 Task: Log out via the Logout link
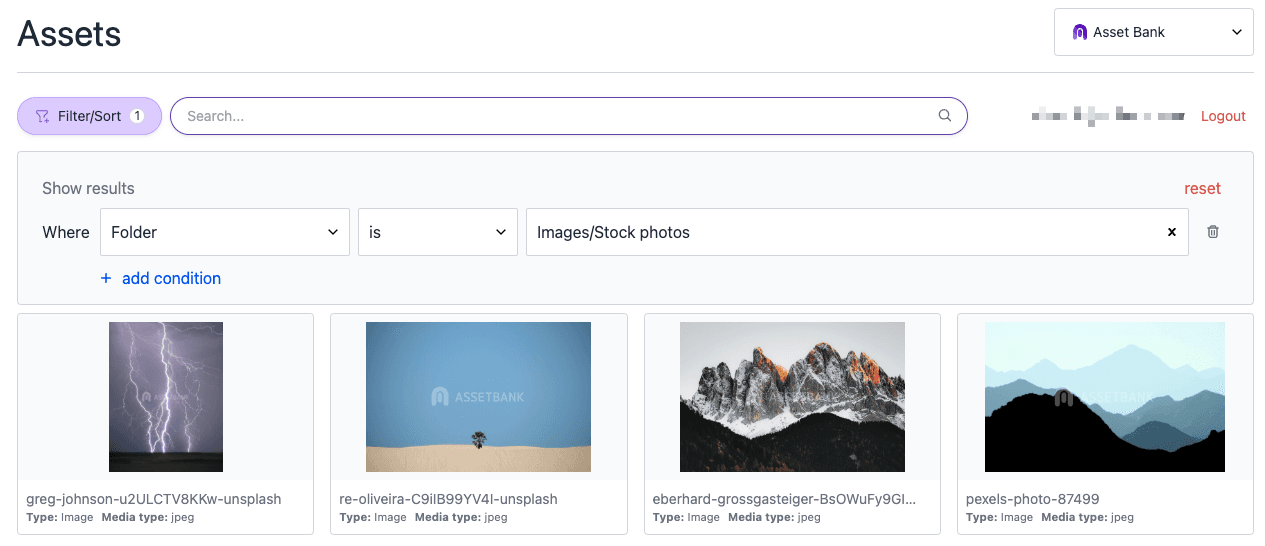pos(1223,116)
